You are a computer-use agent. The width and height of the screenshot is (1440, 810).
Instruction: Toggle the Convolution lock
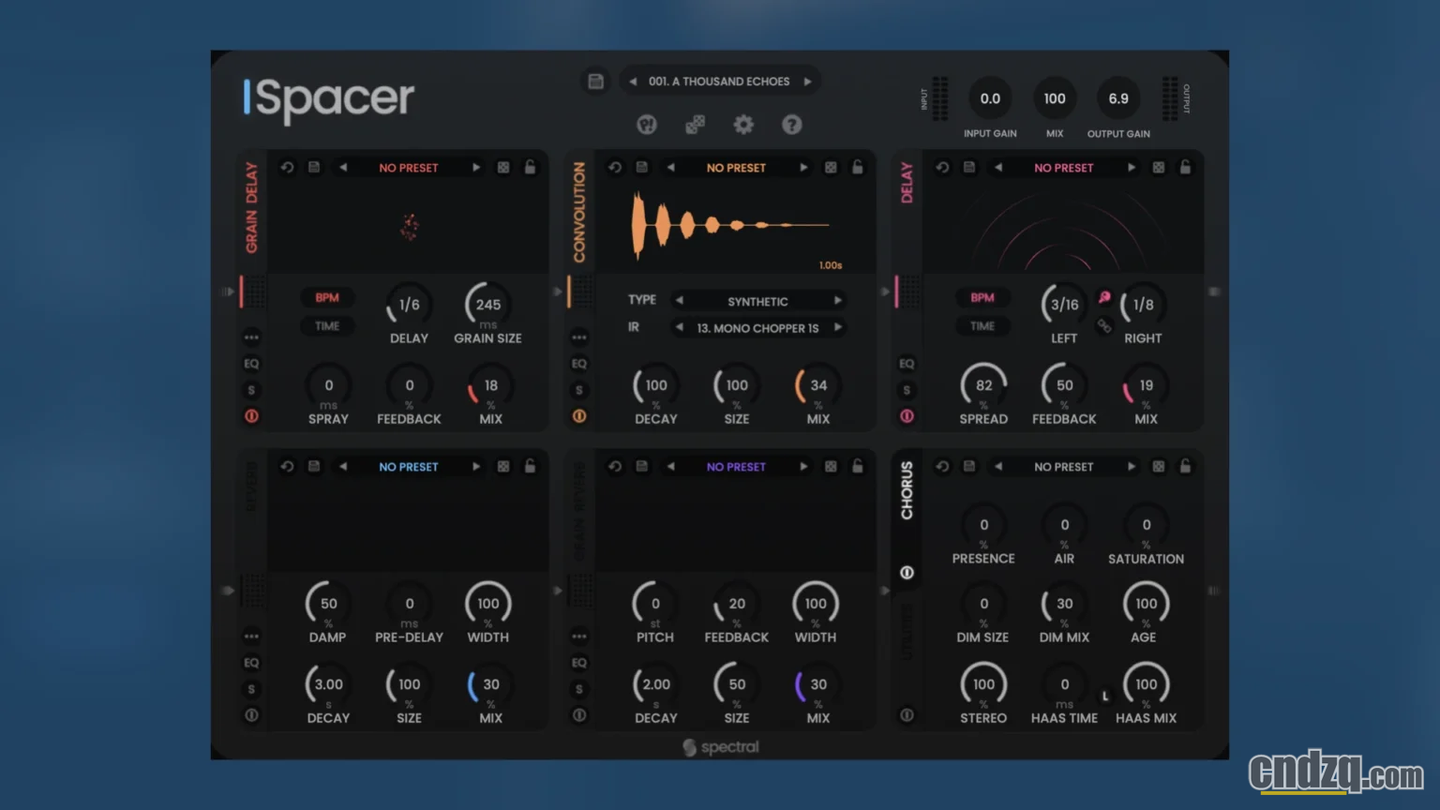(x=857, y=167)
